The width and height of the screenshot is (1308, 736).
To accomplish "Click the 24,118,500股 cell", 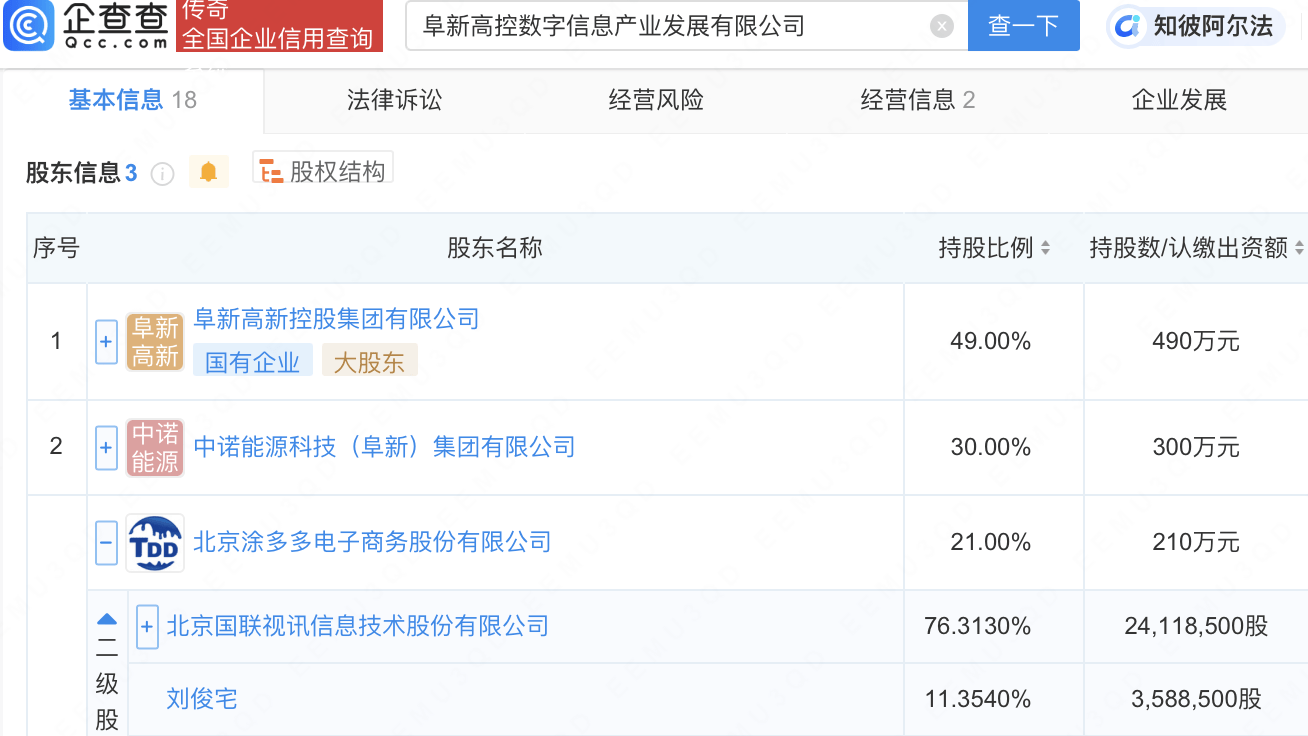I will tap(1196, 626).
